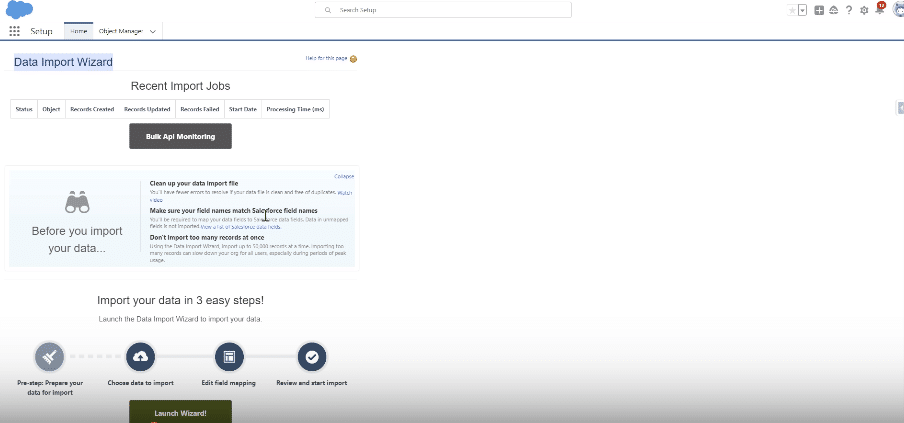Click the help page cube icon
Screen dimensions: 904x423
coord(353,59)
